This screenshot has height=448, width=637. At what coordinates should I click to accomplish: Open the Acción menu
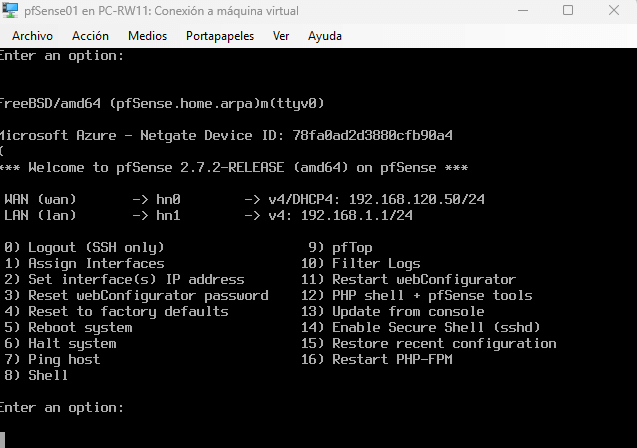pyautogui.click(x=90, y=35)
